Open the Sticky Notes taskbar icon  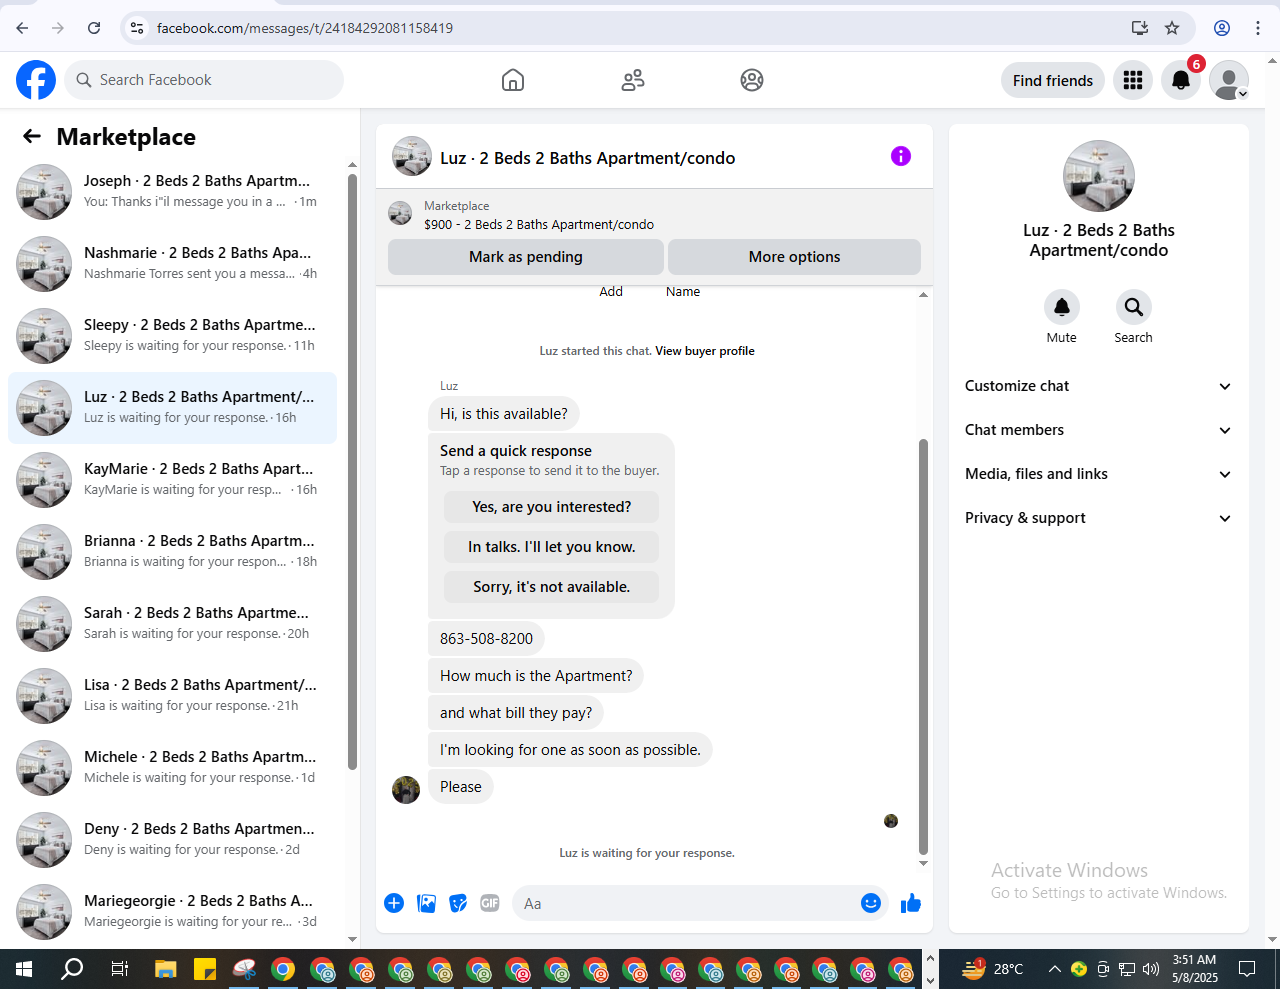[x=205, y=968]
